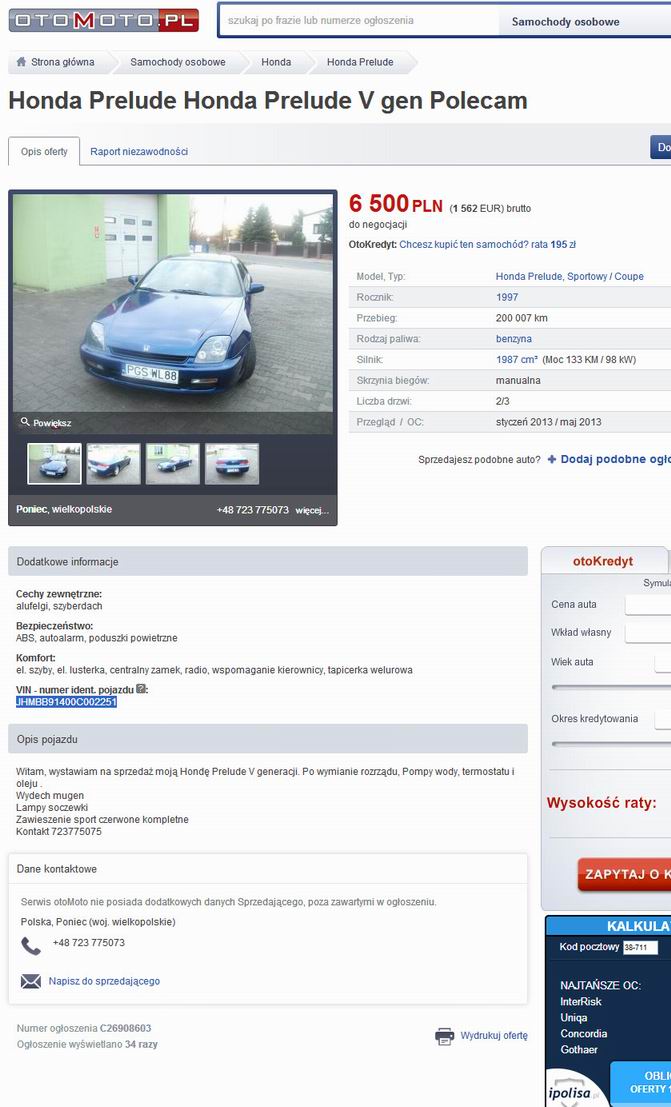
Task: Click the VIN help question-mark icon
Action: 141,688
